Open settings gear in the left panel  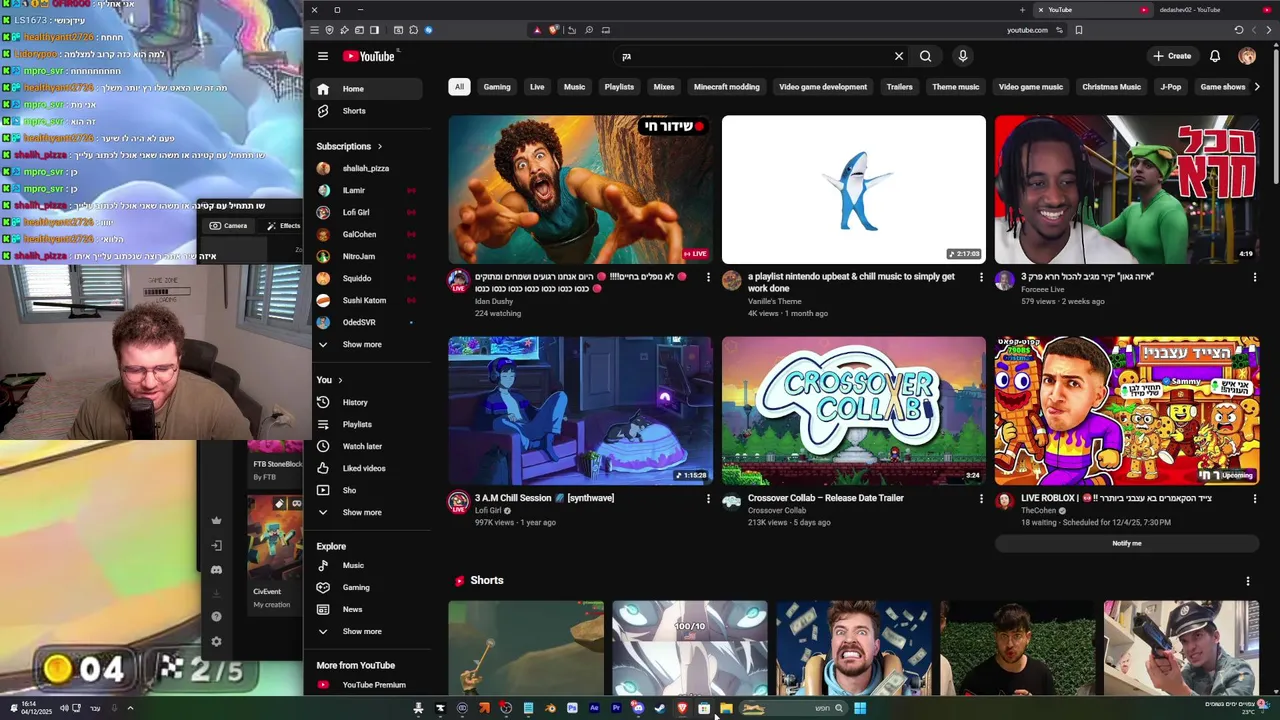[216, 642]
